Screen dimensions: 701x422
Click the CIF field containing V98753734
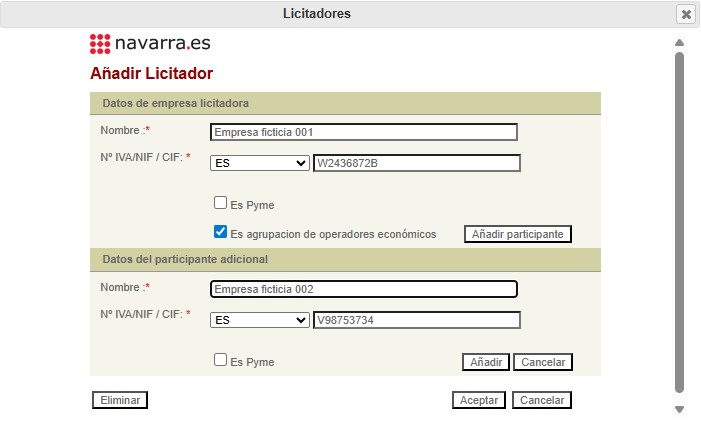(x=417, y=320)
